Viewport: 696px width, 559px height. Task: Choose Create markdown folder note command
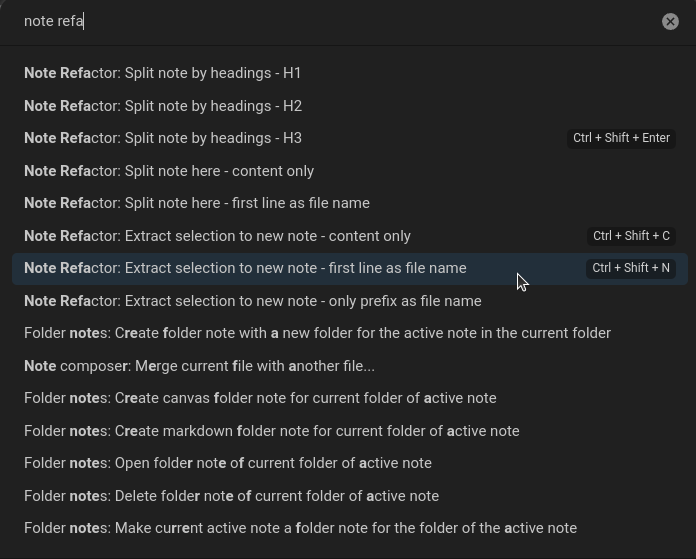(271, 431)
